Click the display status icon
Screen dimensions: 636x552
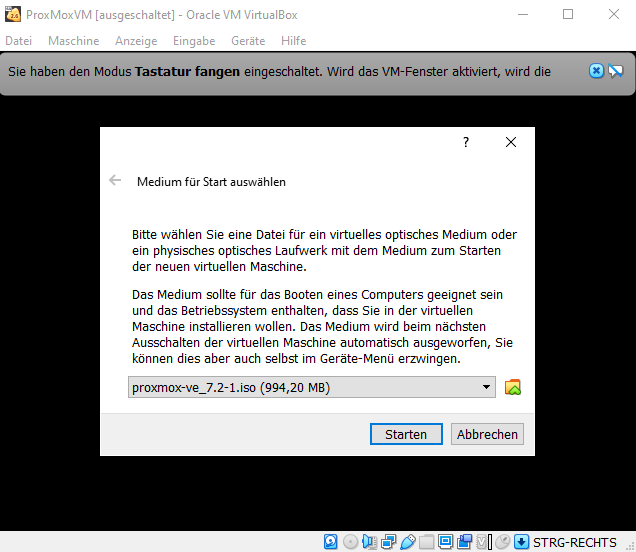pyautogui.click(x=445, y=542)
